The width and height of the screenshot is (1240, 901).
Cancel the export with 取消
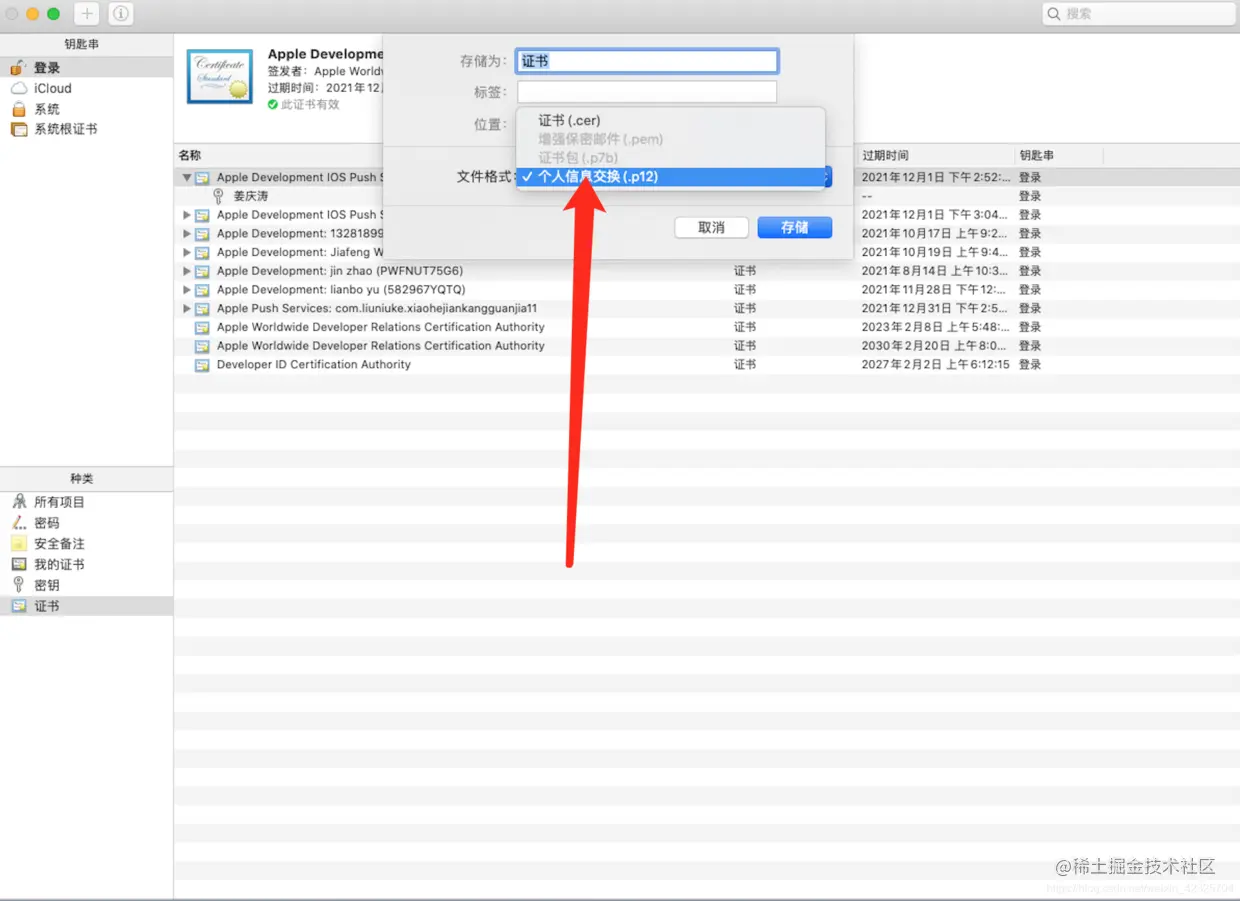pyautogui.click(x=711, y=228)
